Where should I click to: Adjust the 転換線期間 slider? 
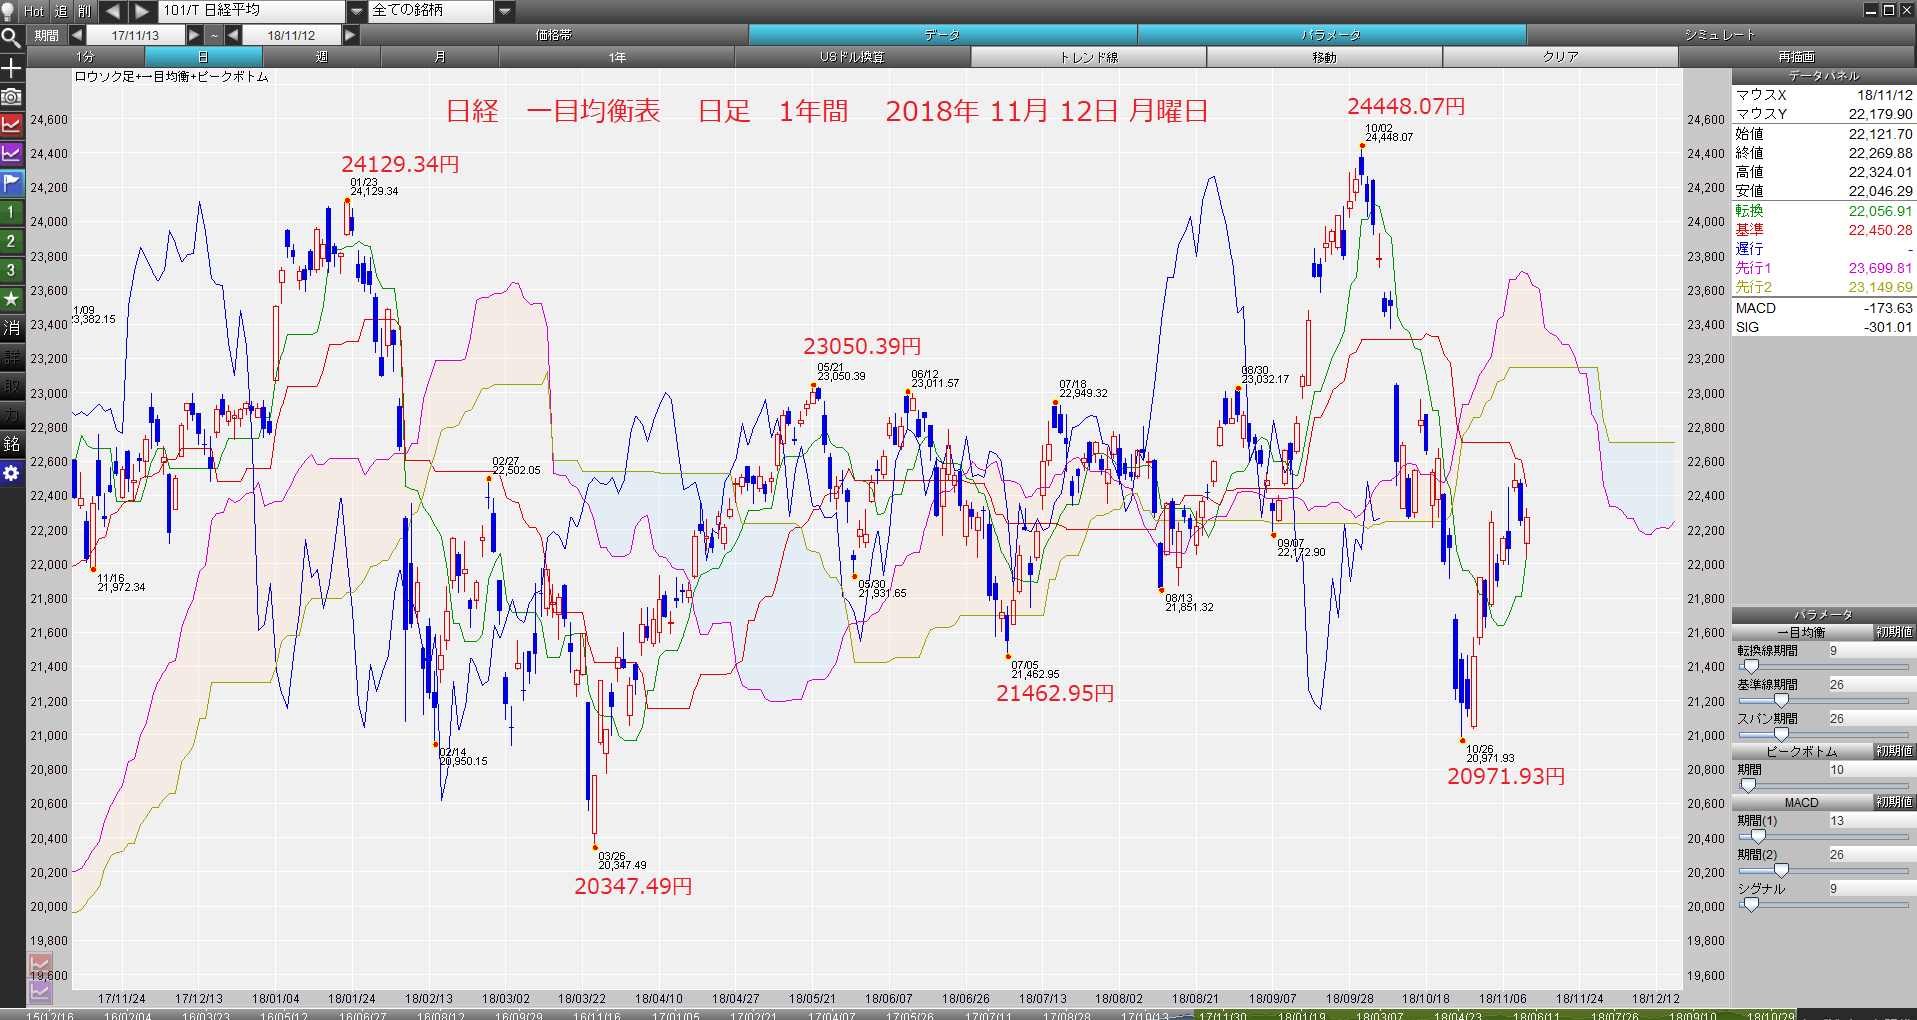tap(1824, 667)
